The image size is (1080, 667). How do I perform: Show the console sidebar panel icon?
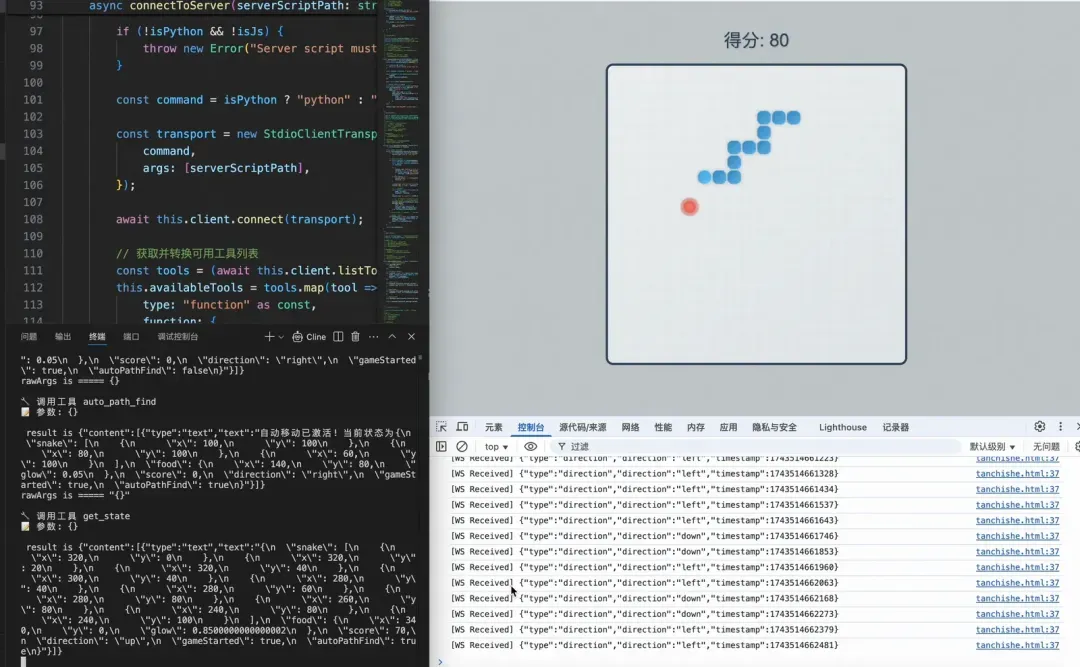tap(442, 447)
